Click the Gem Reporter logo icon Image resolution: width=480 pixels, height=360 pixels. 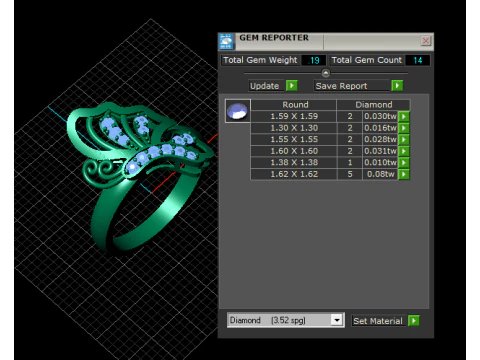(226, 41)
